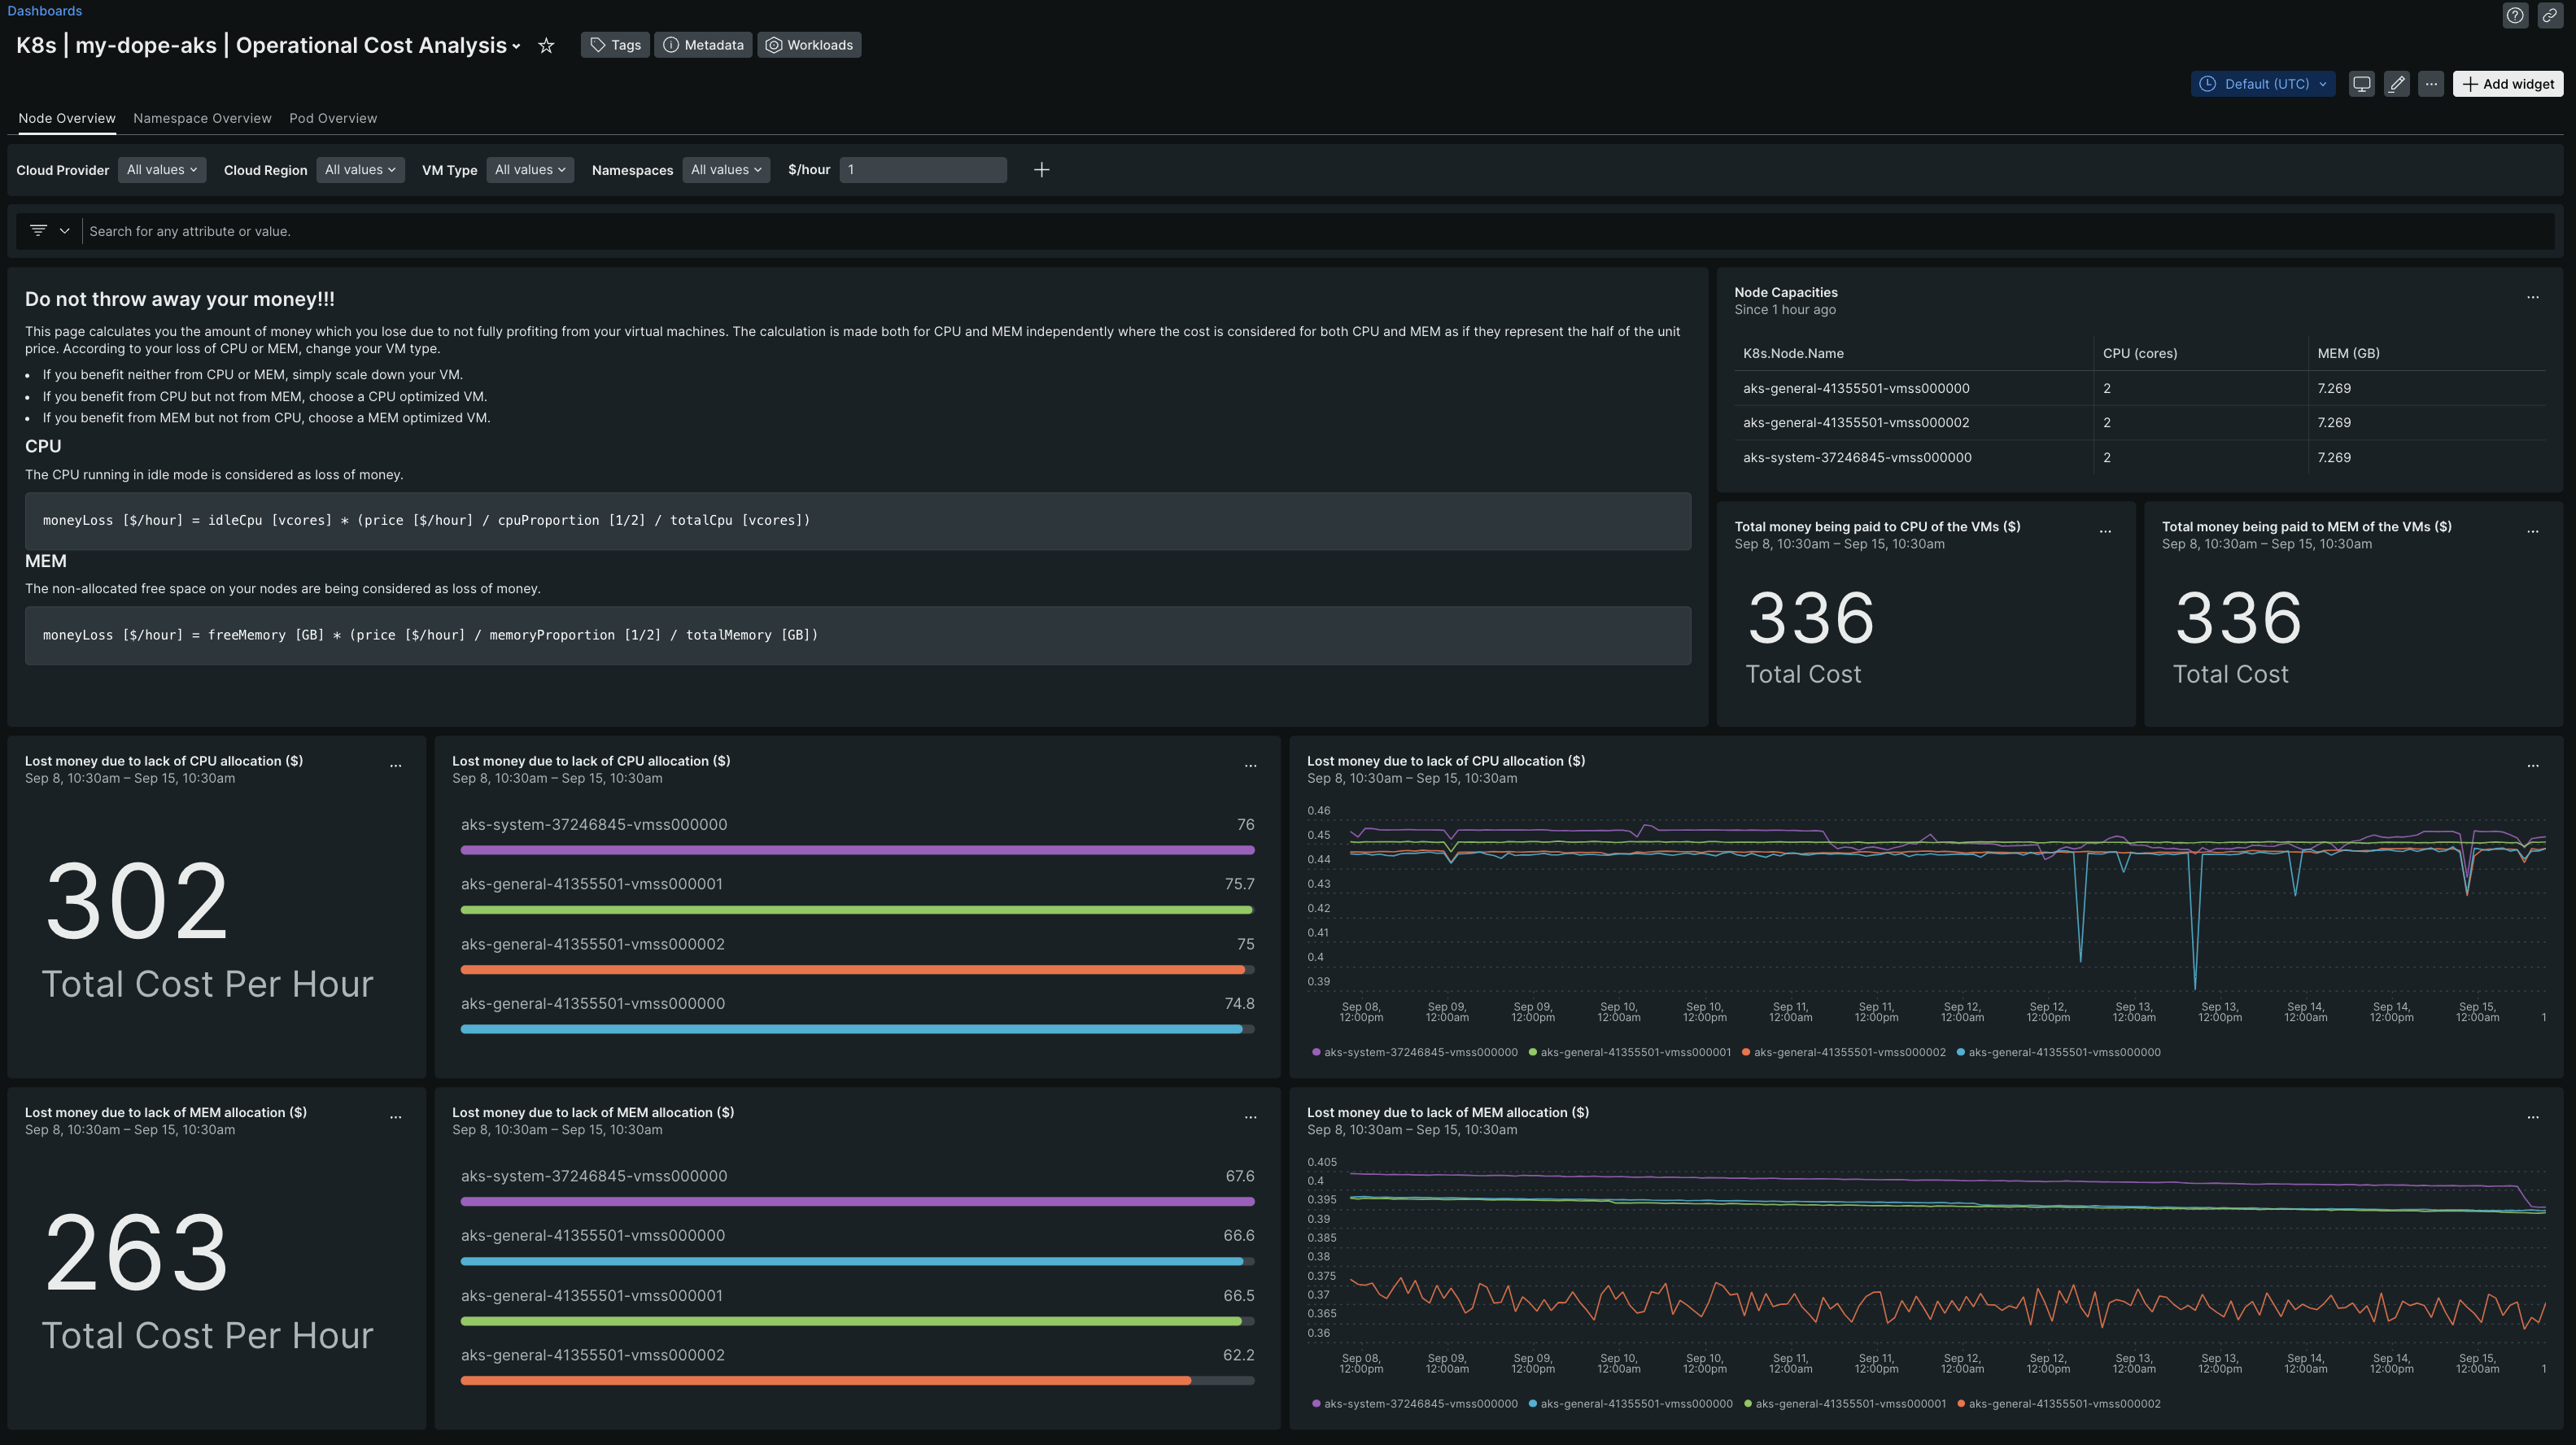Click the Add widget button
Viewport: 2576px width, 1445px height.
tap(2507, 84)
